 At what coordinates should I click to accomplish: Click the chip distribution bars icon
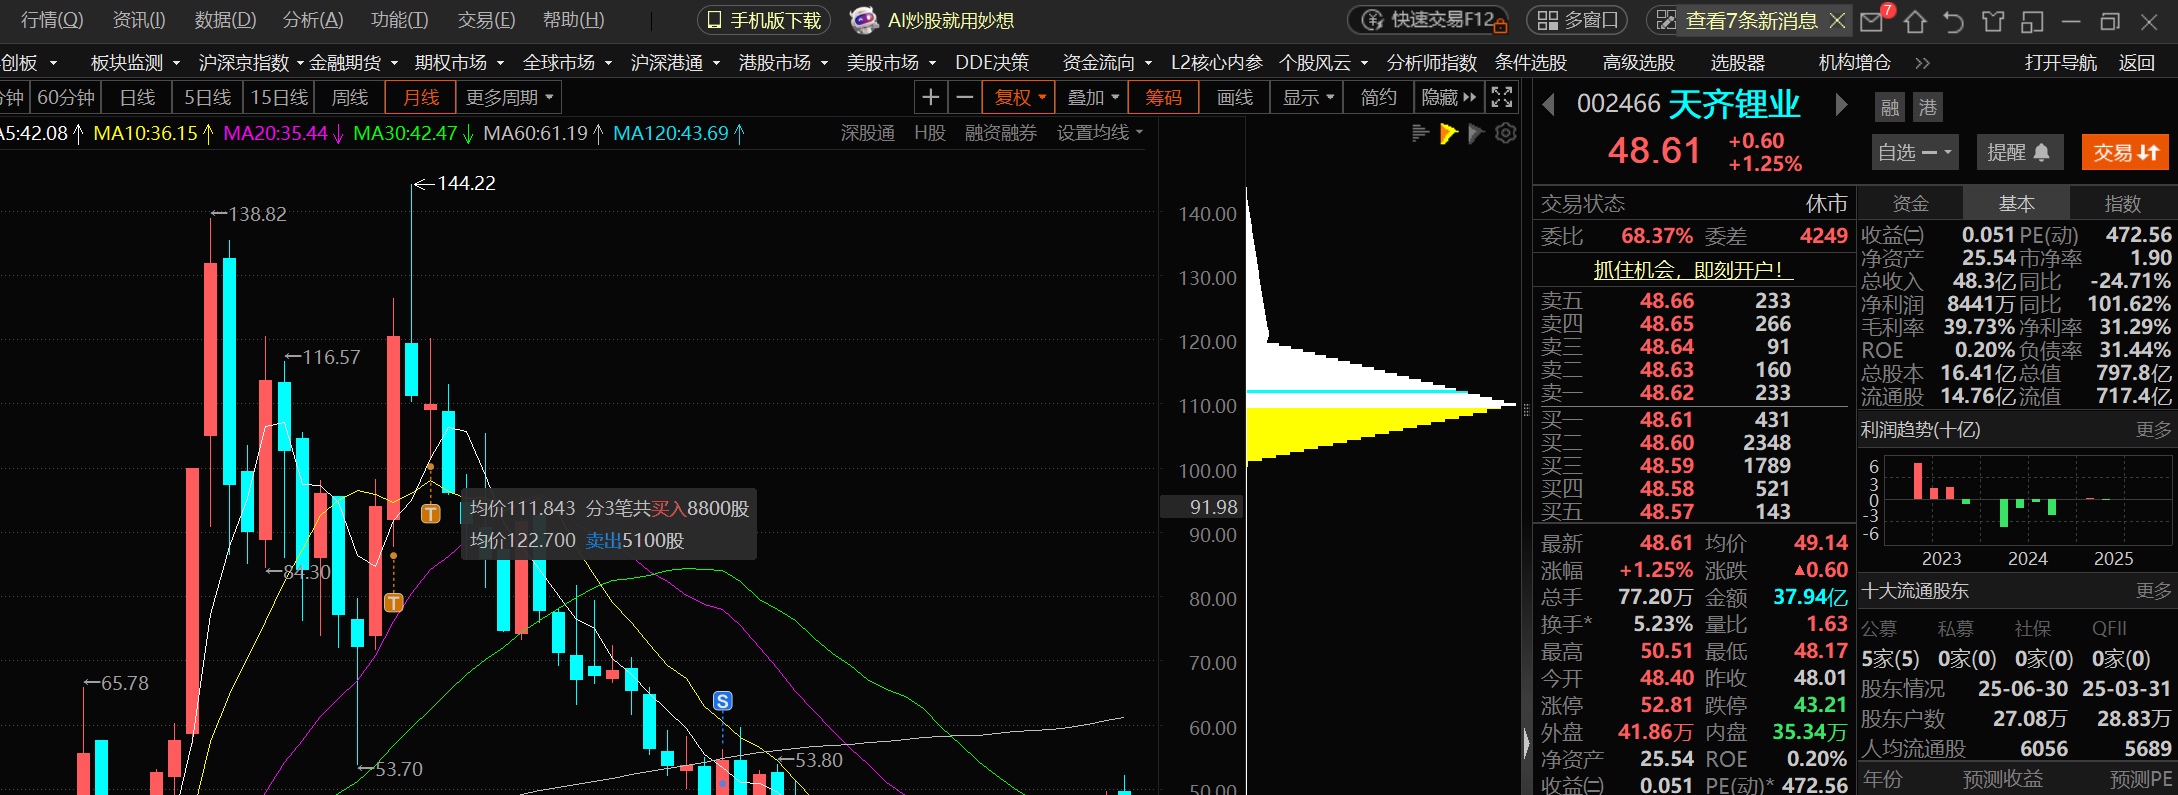(1420, 133)
